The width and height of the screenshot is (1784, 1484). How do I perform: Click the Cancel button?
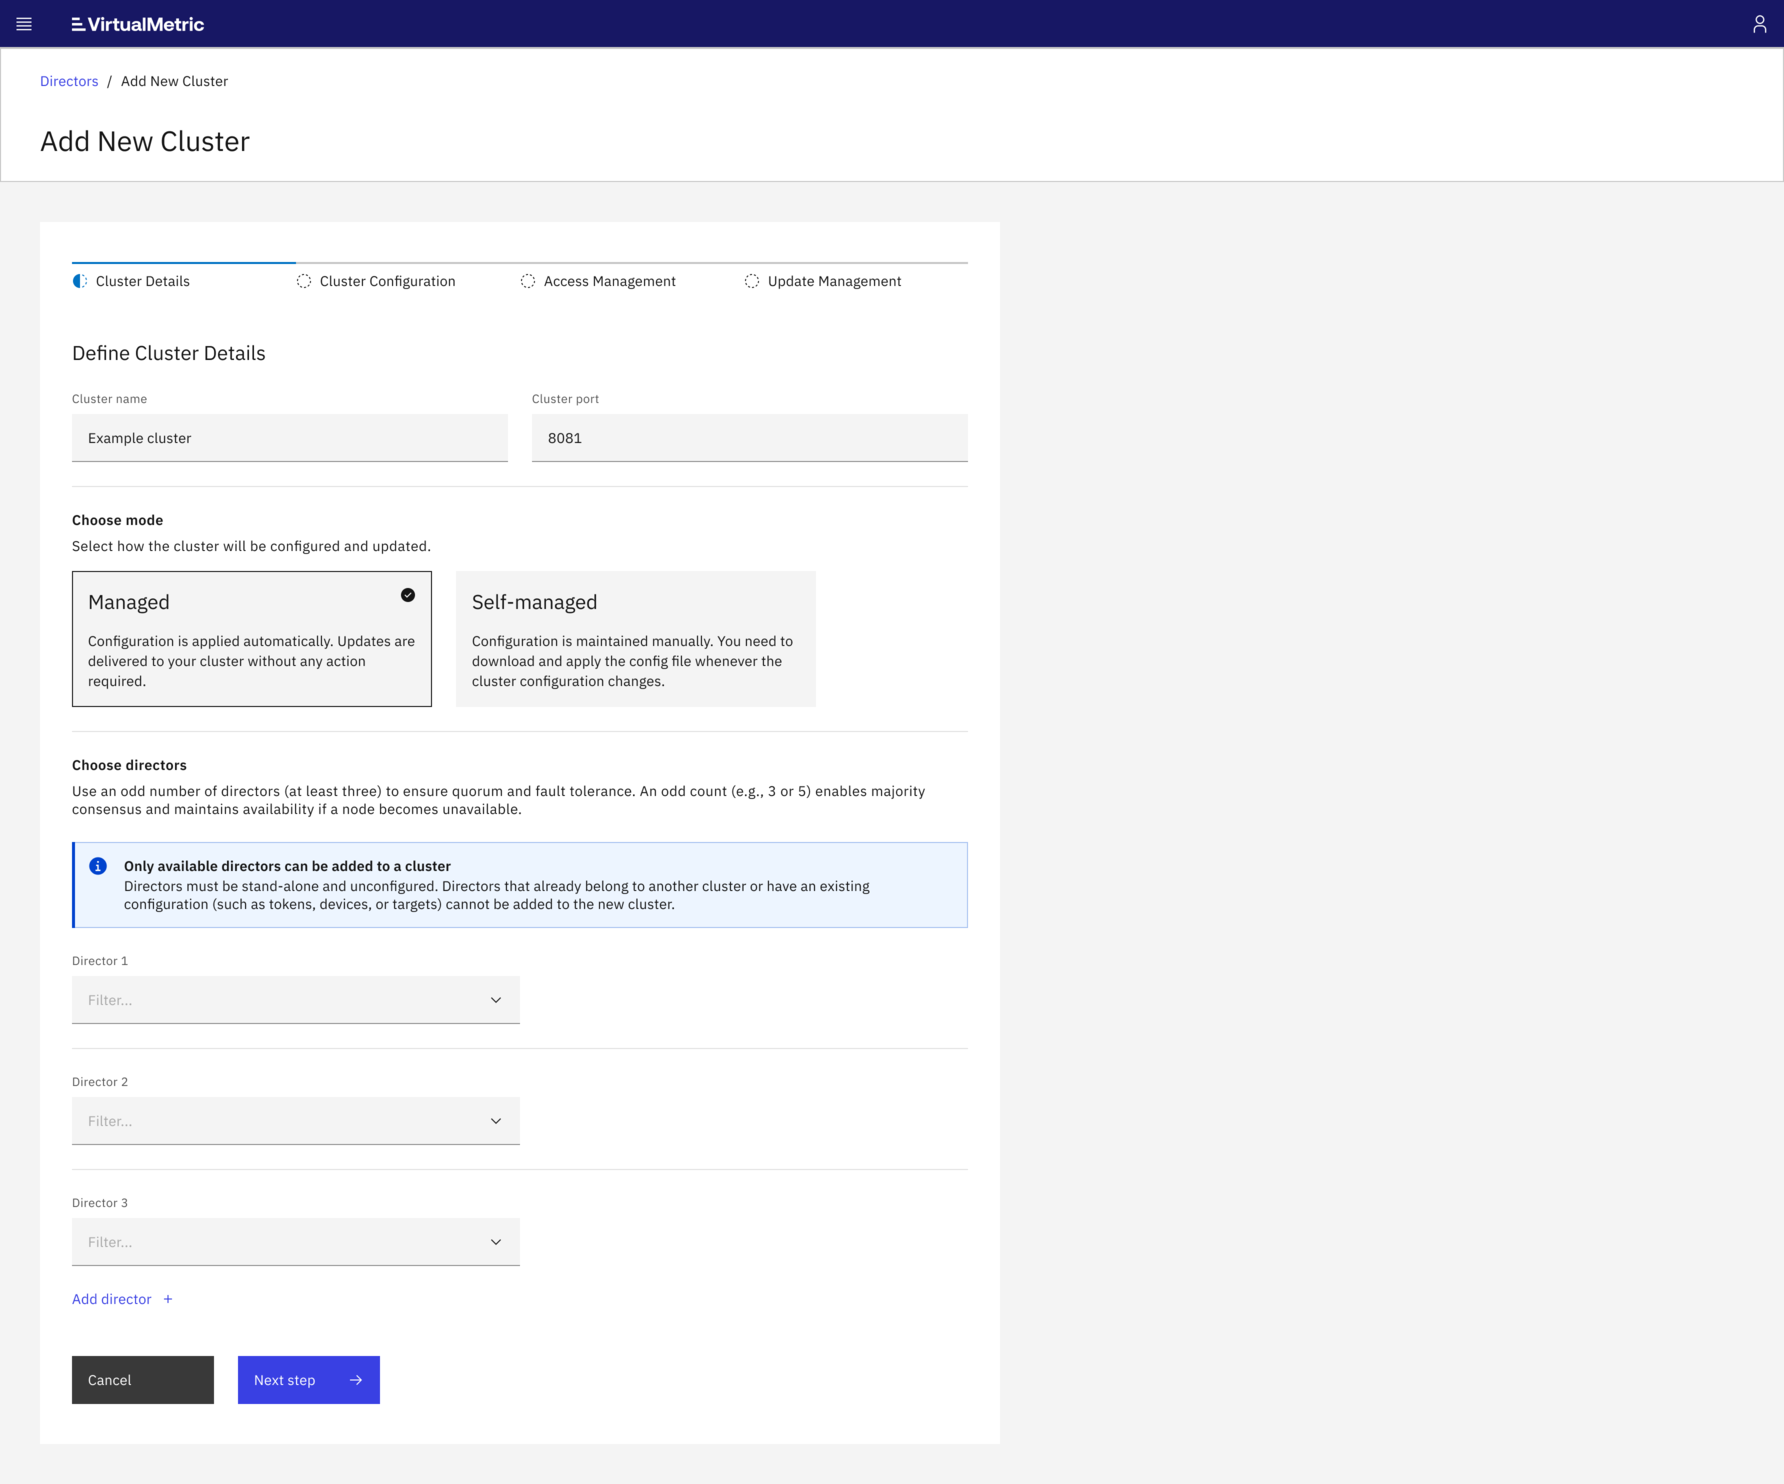[x=142, y=1380]
